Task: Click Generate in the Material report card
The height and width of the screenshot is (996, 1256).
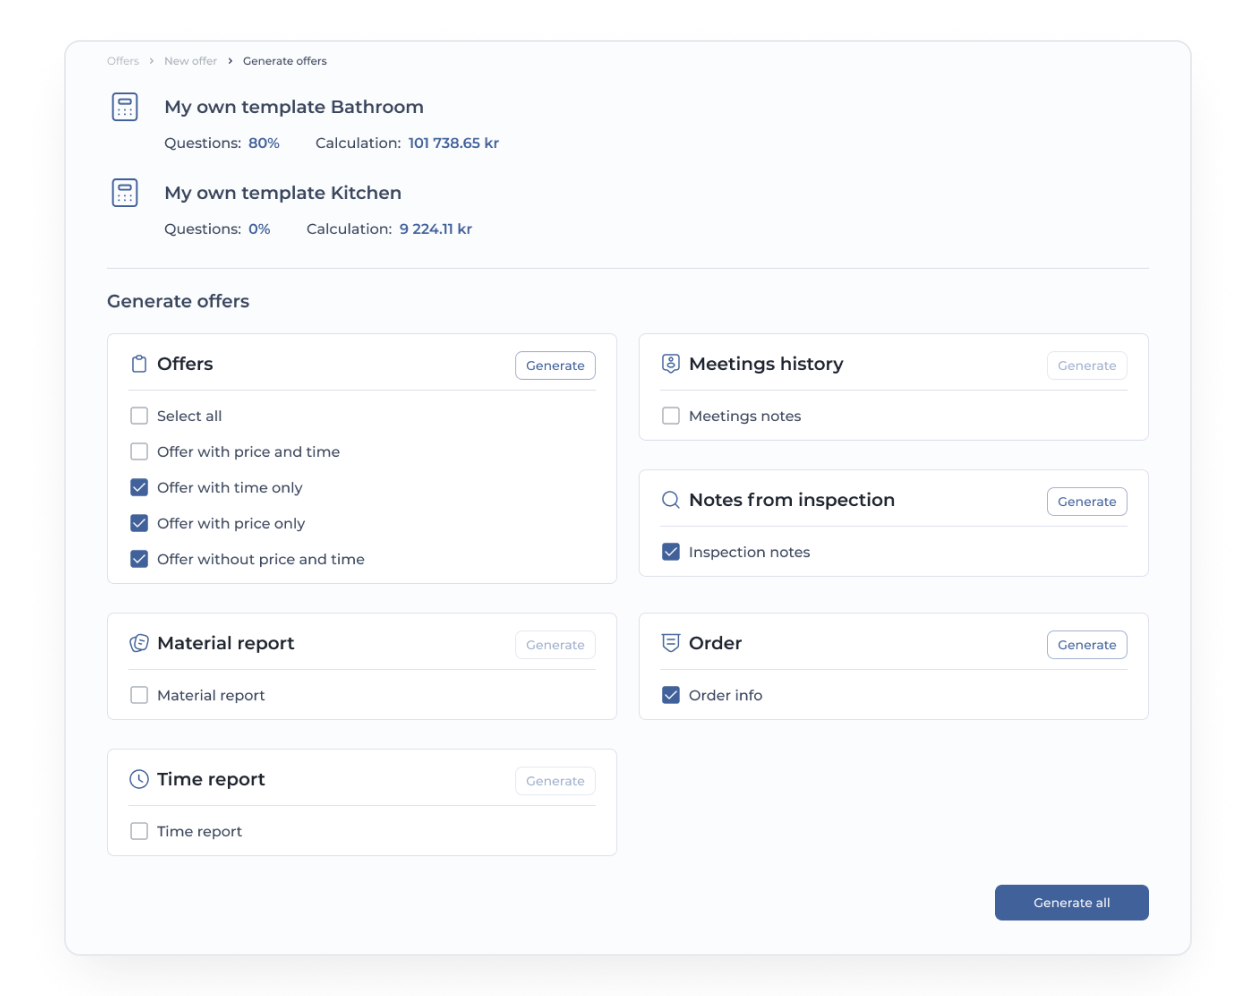Action: [555, 645]
